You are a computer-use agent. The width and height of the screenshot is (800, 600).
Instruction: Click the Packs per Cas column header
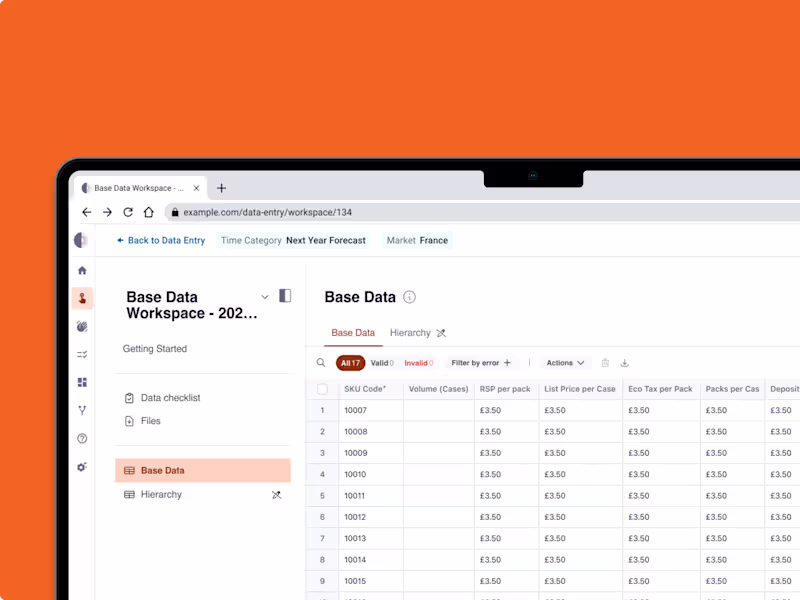[732, 389]
